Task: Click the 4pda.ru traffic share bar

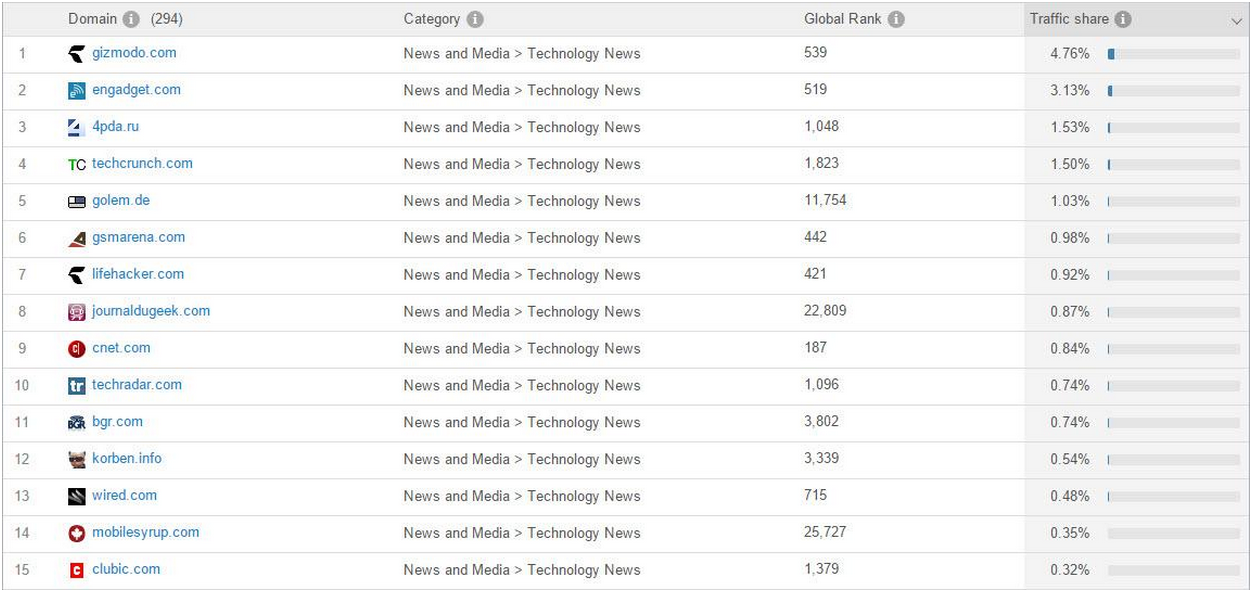Action: (1173, 128)
